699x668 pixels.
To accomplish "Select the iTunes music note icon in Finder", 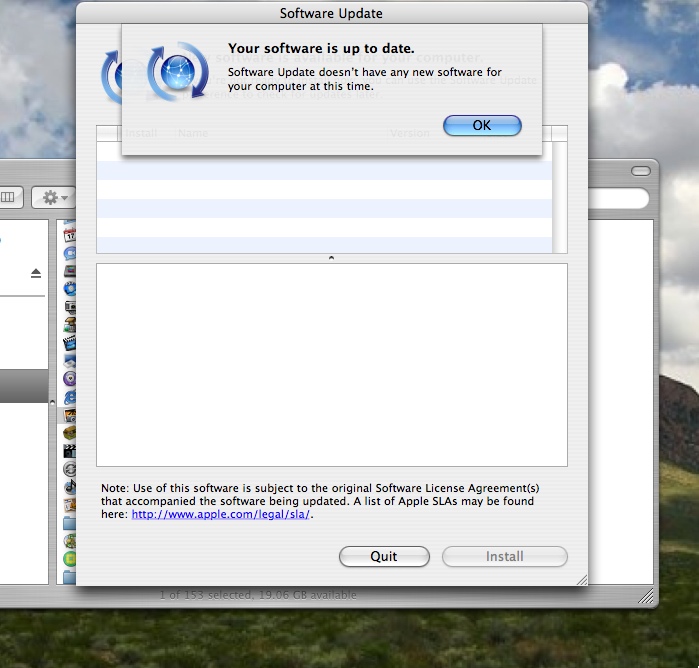I will pyautogui.click(x=70, y=486).
